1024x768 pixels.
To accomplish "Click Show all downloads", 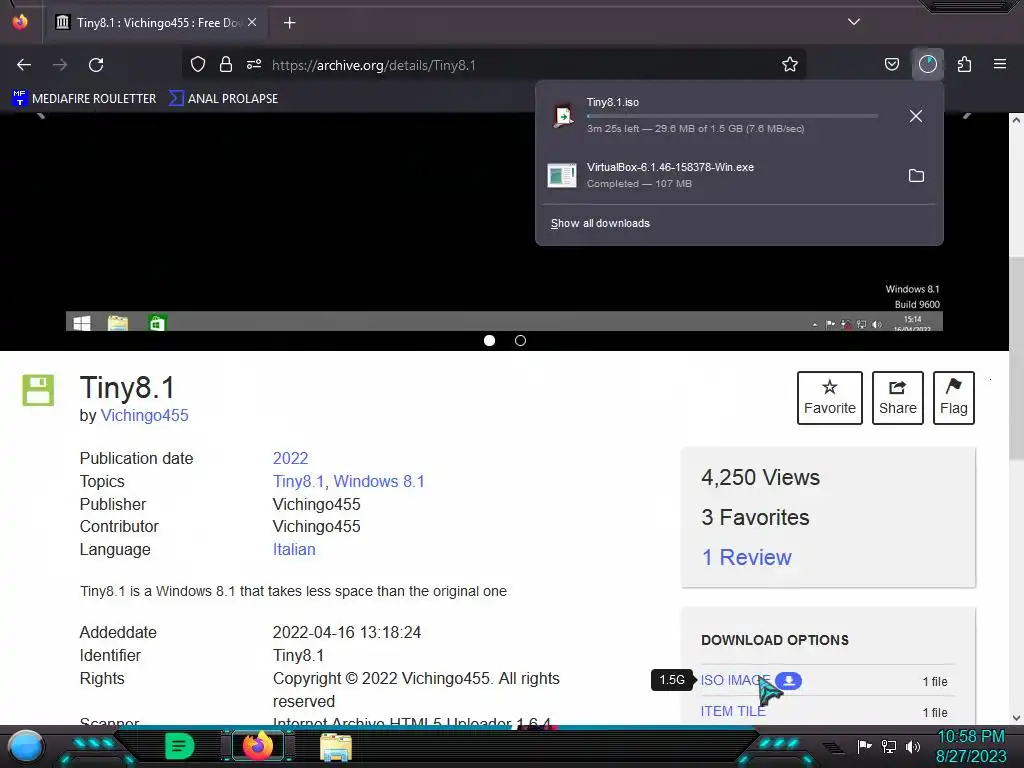I will tap(600, 223).
